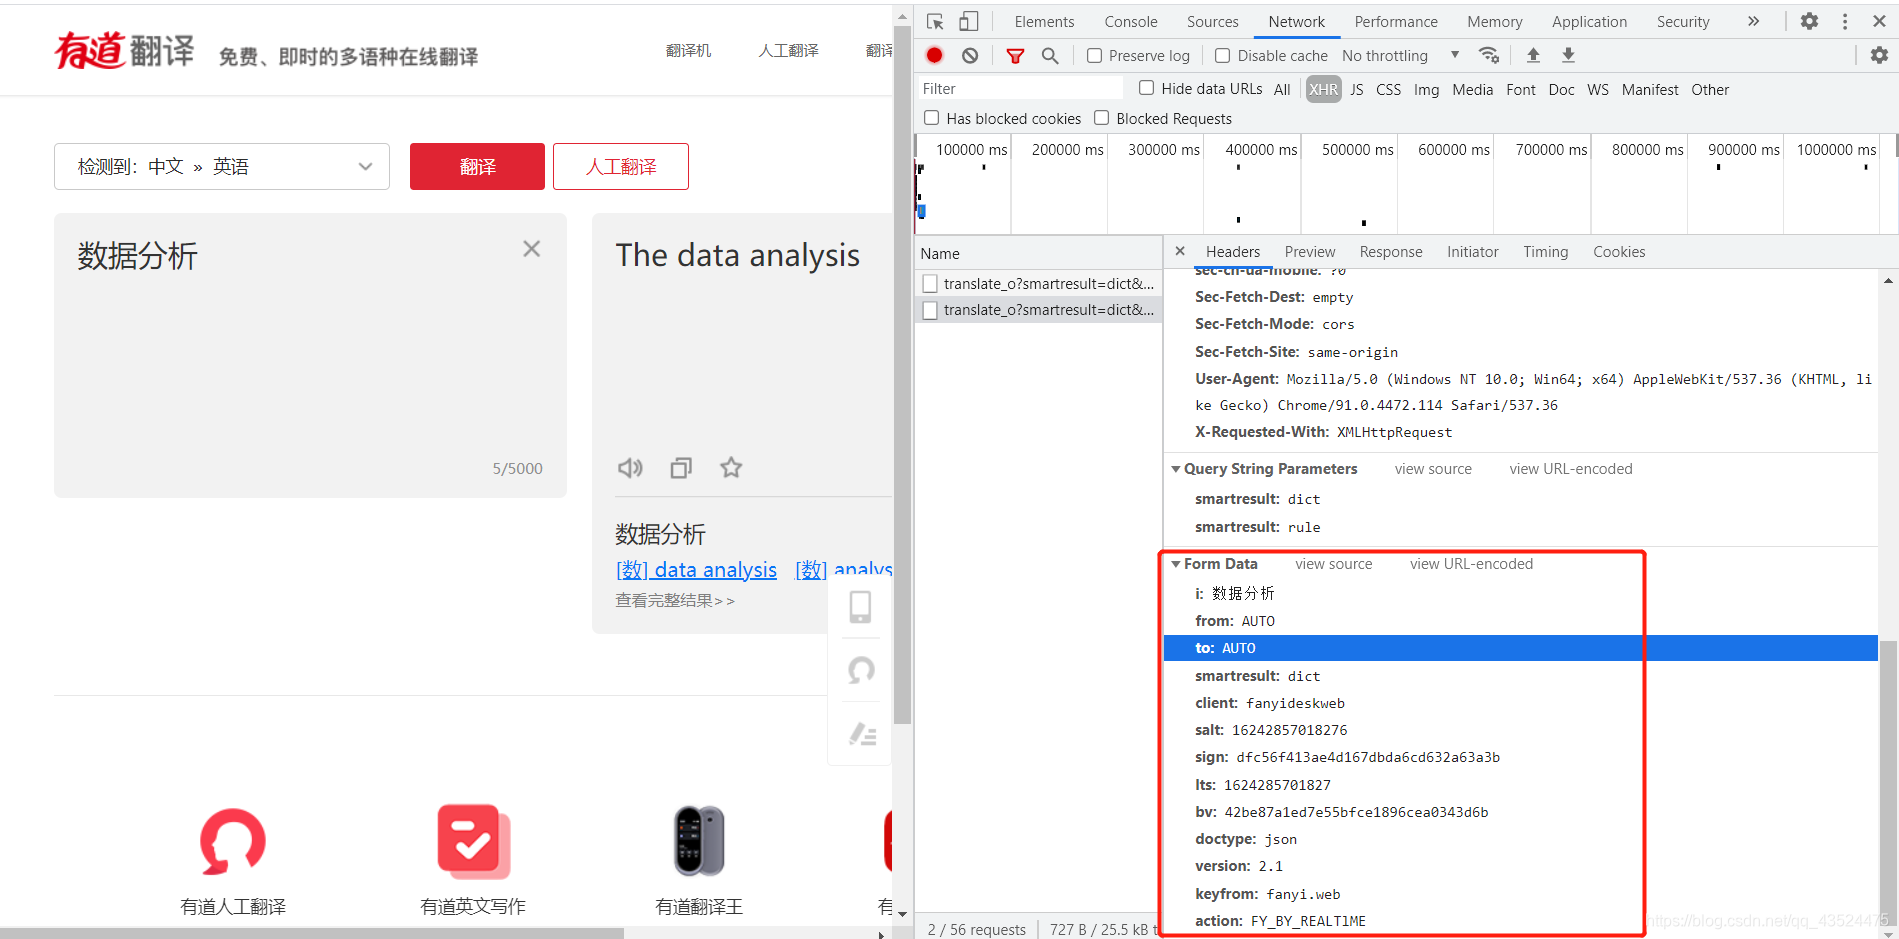Open 有道英文写作 product icon
1899x939 pixels.
[473, 842]
